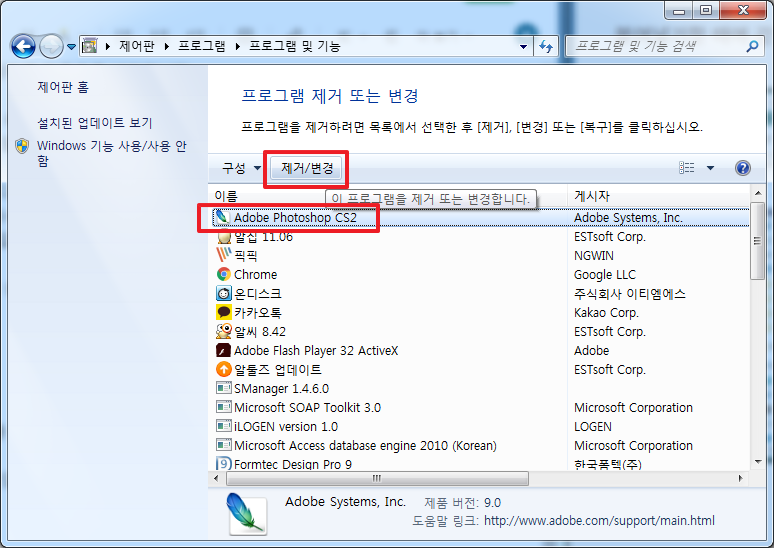Expand the arrow after 제어판 breadcrumb
Image resolution: width=774 pixels, height=548 pixels.
pyautogui.click(x=166, y=46)
